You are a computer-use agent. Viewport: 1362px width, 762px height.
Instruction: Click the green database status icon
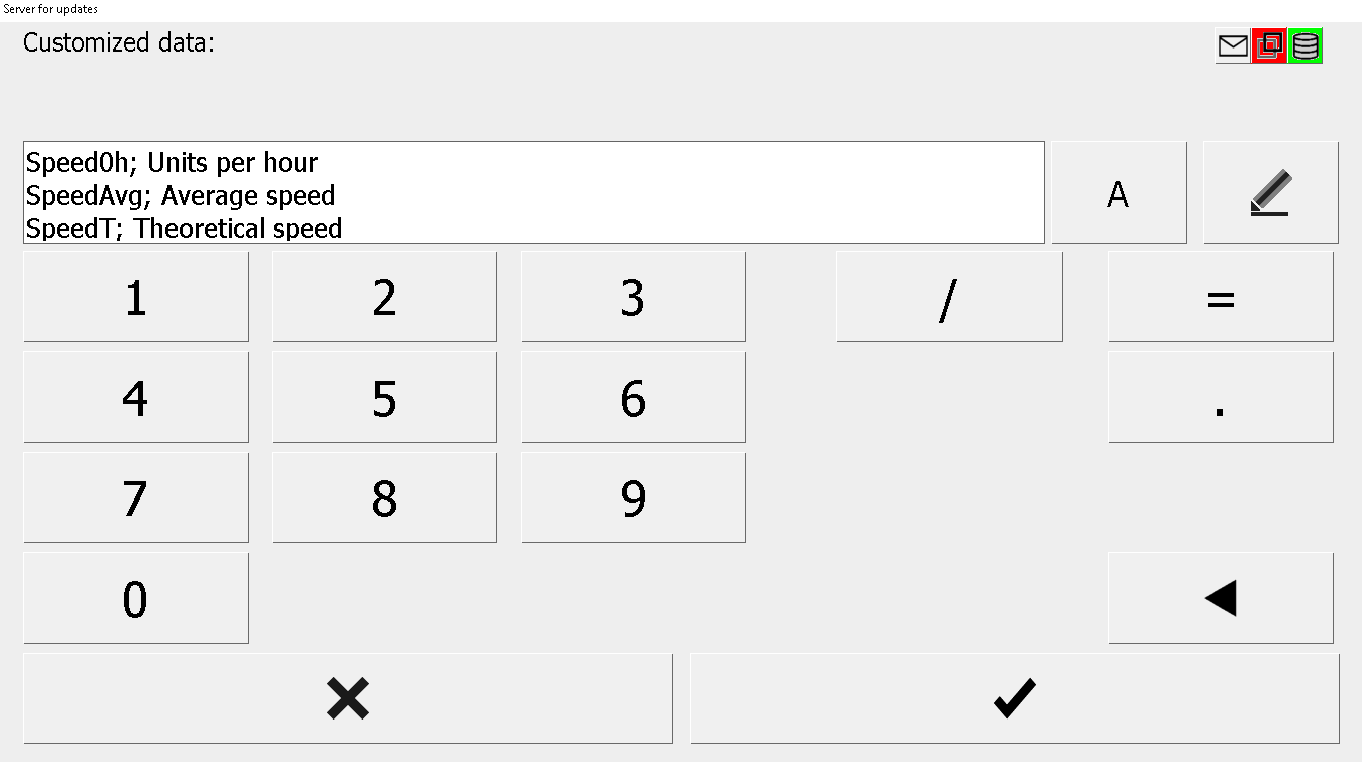(1306, 46)
